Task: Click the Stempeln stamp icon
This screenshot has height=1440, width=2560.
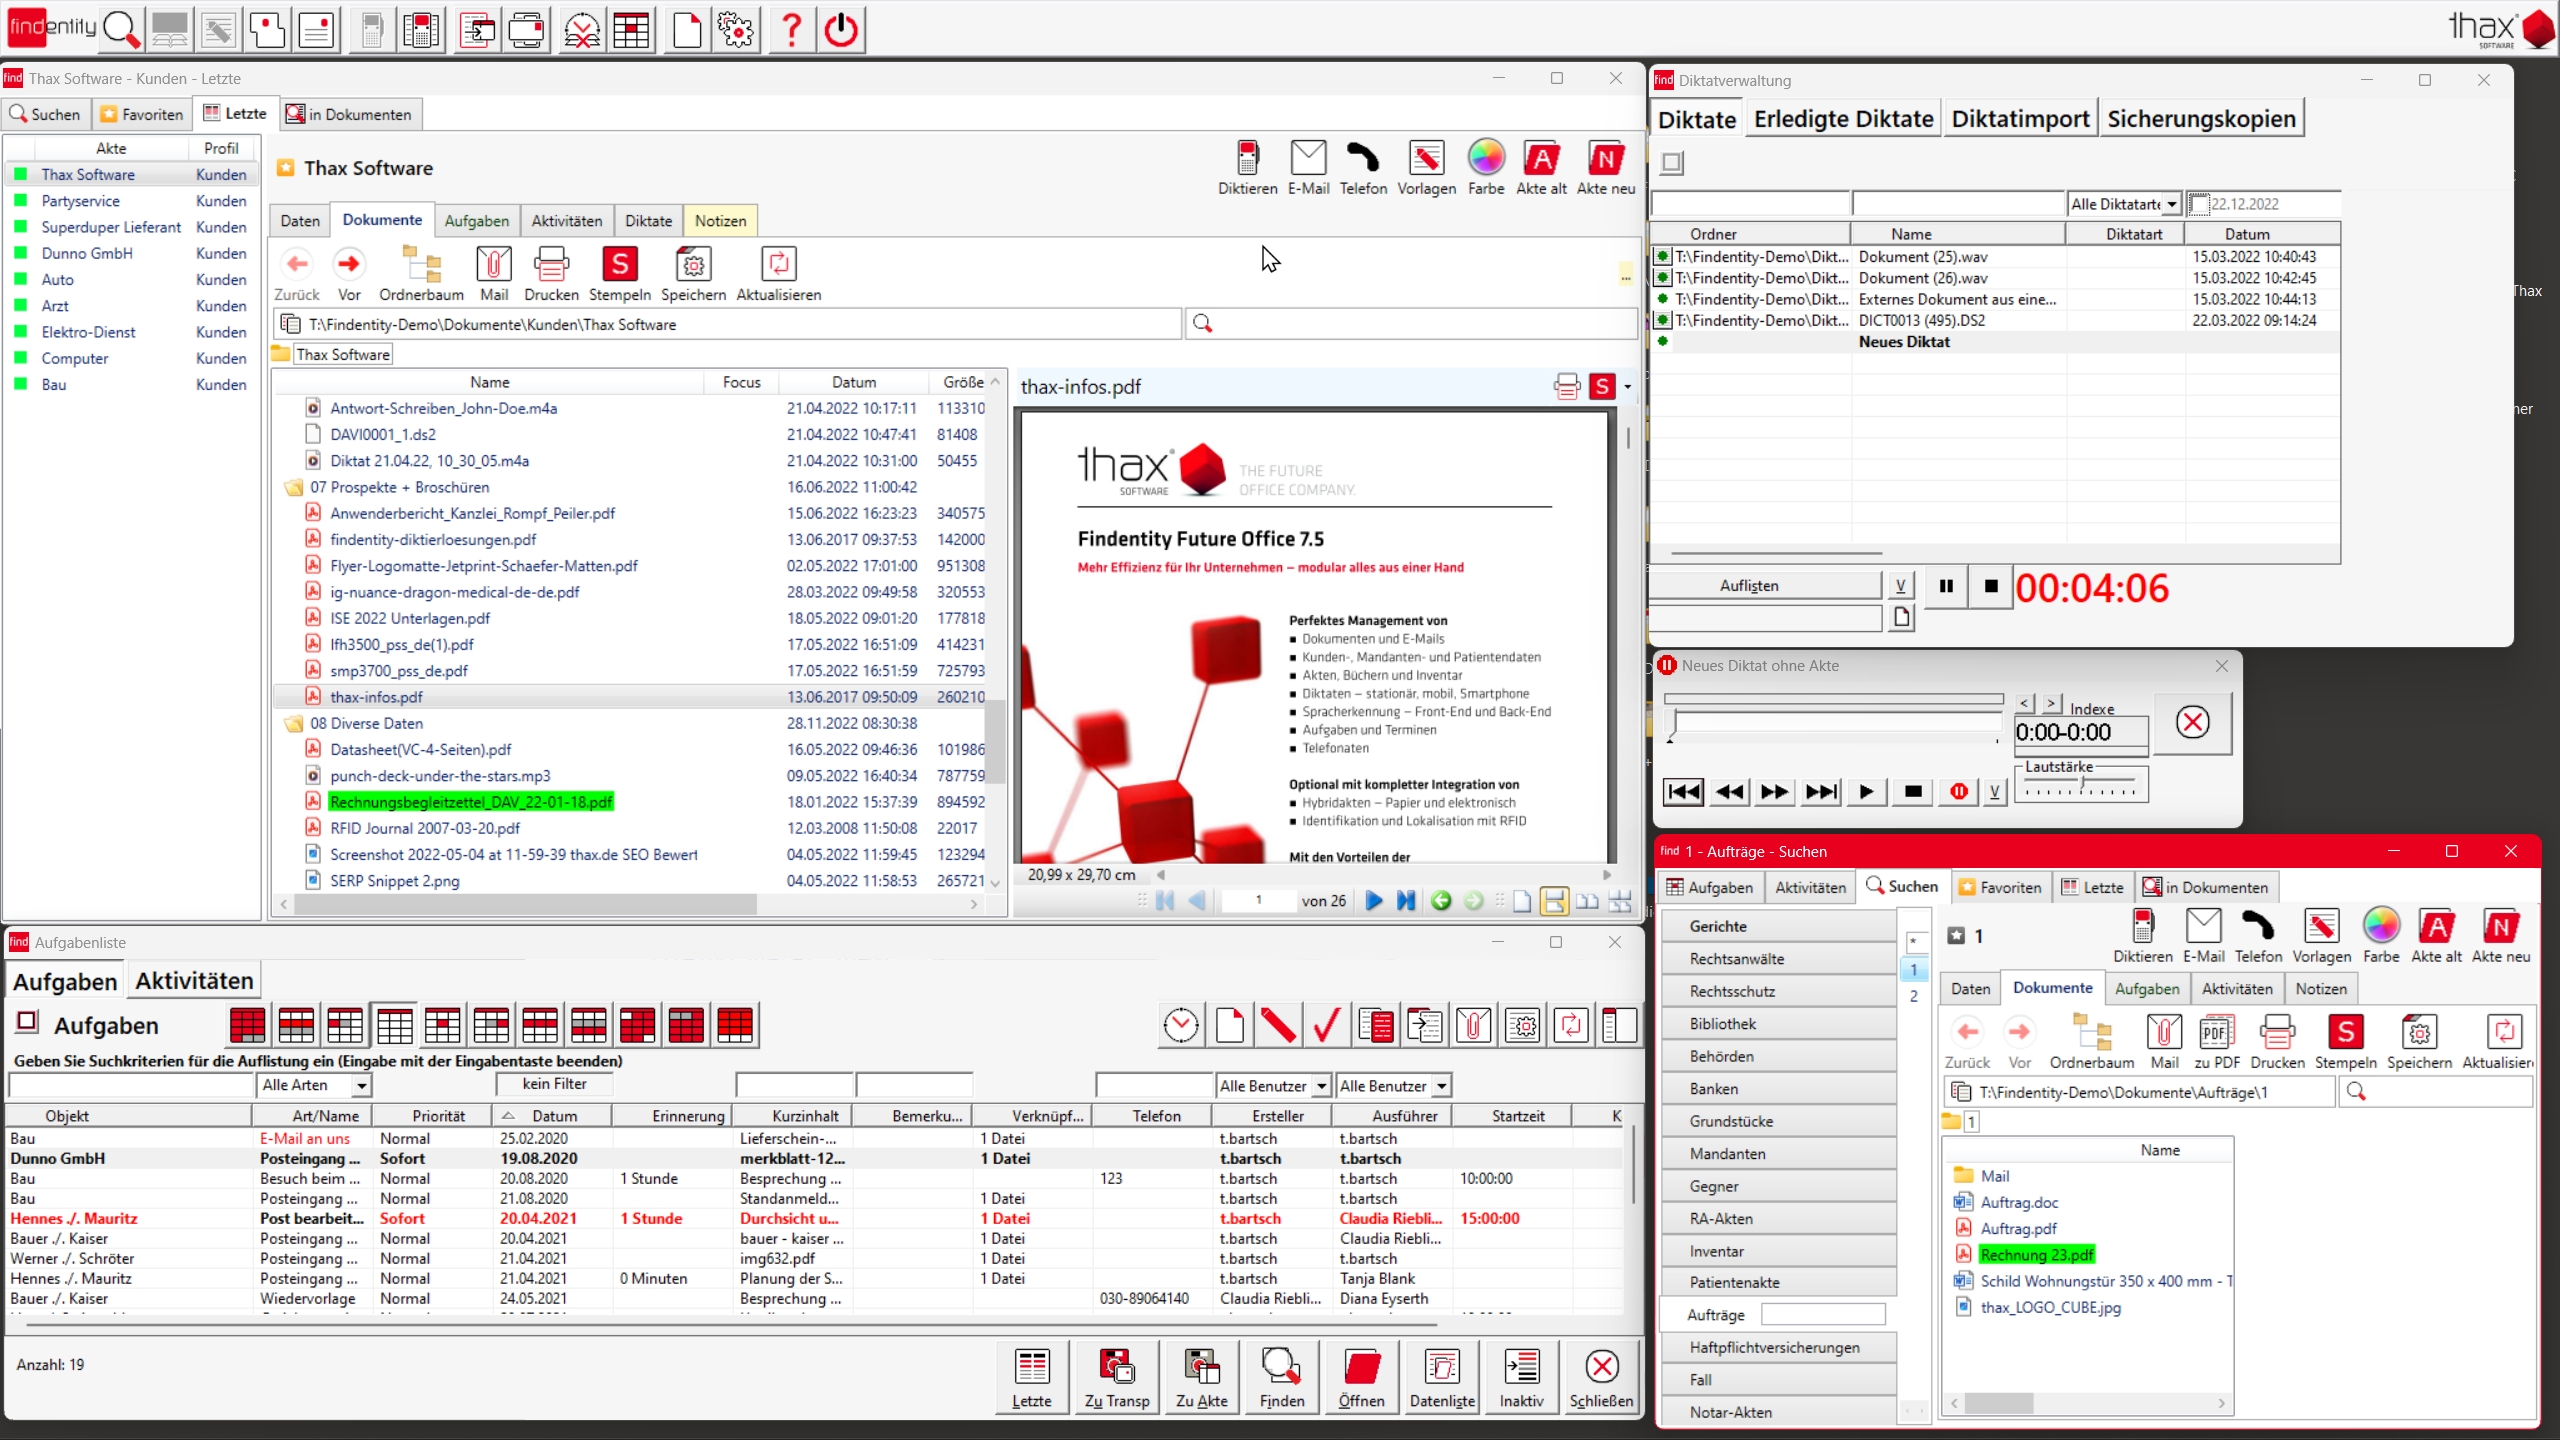Action: (x=619, y=265)
